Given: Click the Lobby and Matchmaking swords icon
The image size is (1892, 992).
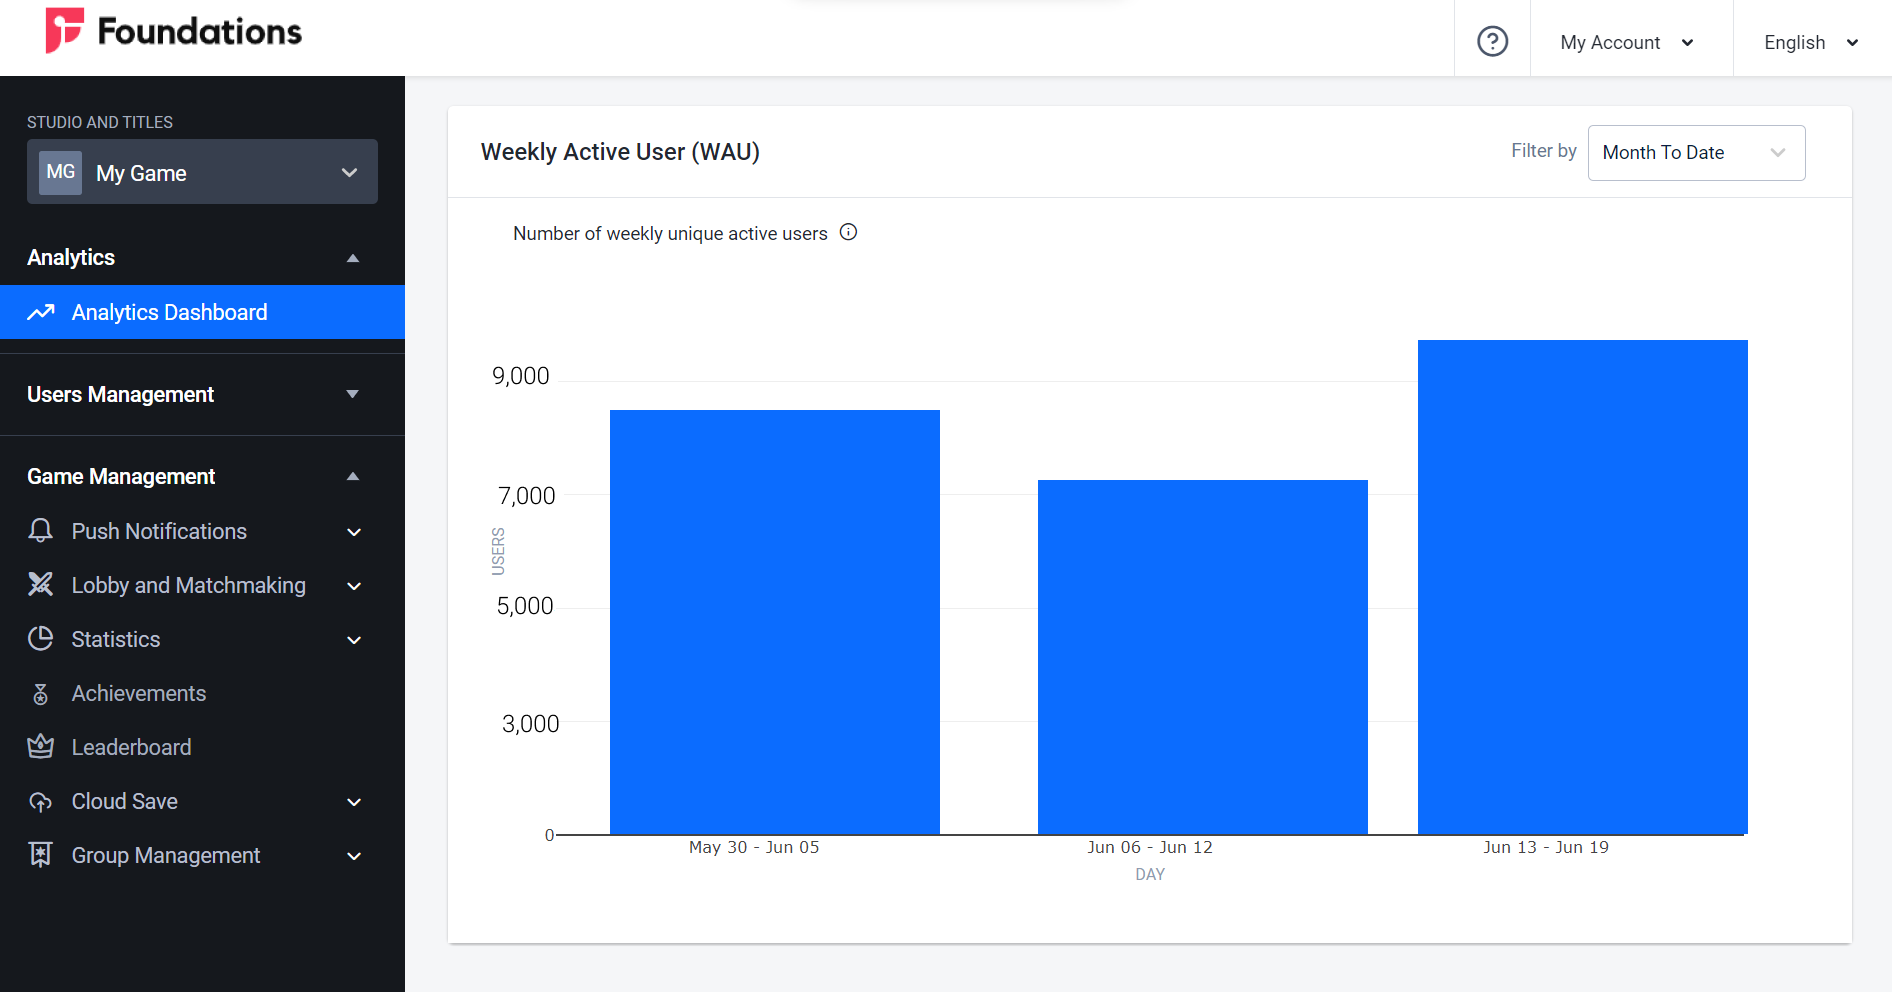Looking at the screenshot, I should (40, 585).
